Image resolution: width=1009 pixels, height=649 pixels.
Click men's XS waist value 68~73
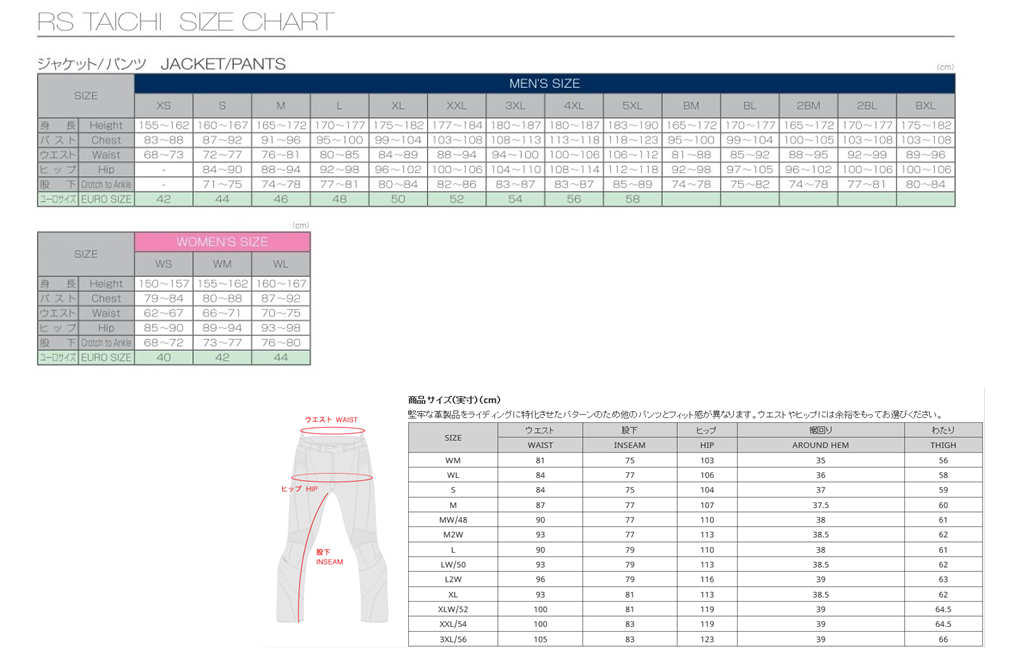point(163,155)
